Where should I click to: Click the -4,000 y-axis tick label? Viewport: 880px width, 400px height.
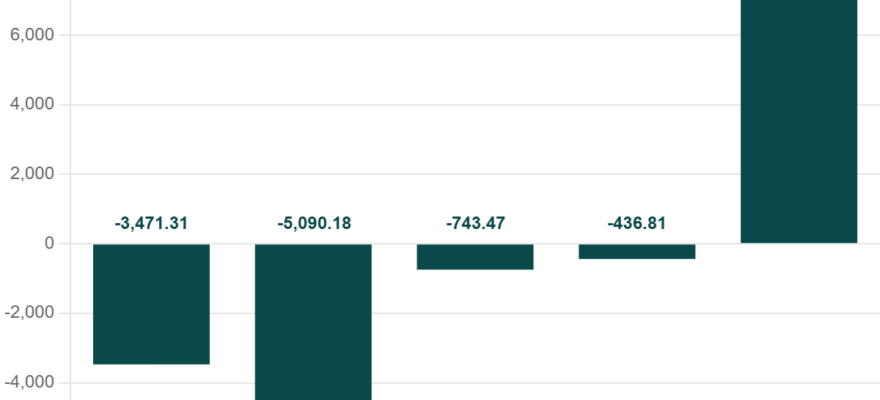tap(29, 383)
